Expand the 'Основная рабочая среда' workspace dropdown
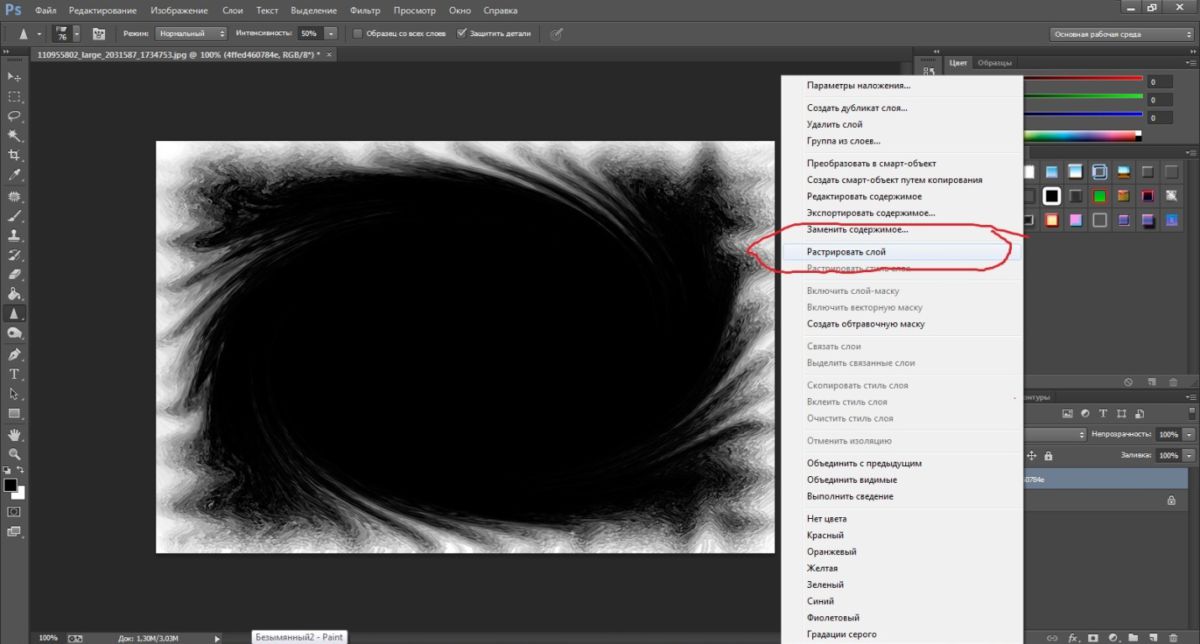The width and height of the screenshot is (1200, 644). point(1121,34)
